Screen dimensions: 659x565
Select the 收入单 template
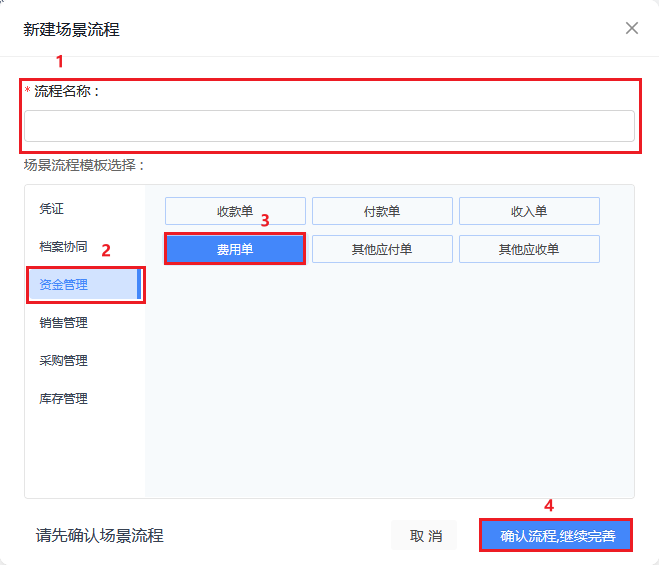tap(529, 211)
